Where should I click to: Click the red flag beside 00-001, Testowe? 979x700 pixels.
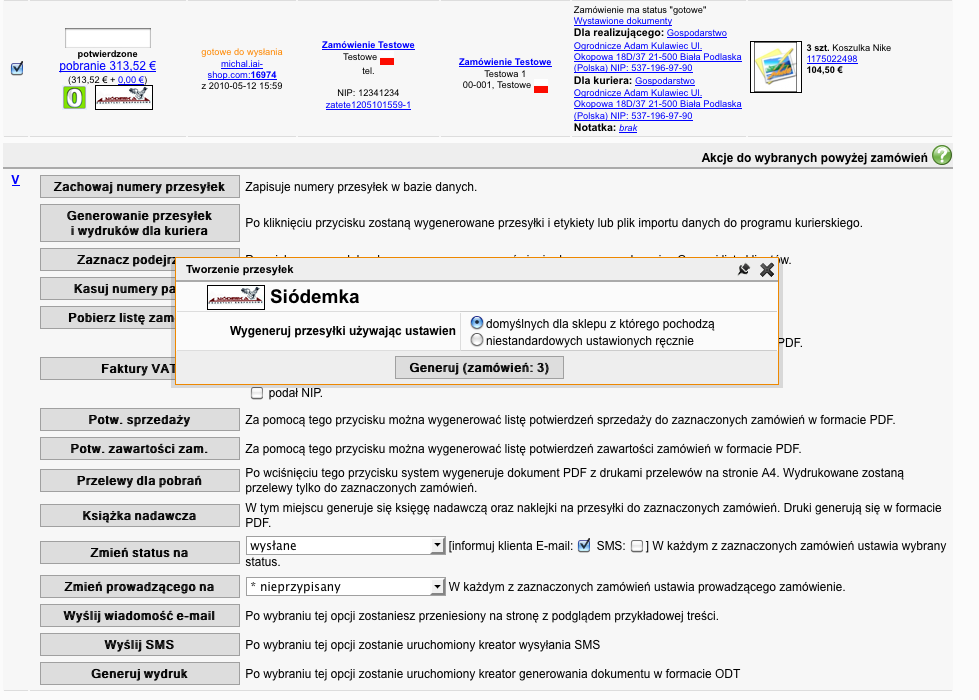(x=541, y=89)
